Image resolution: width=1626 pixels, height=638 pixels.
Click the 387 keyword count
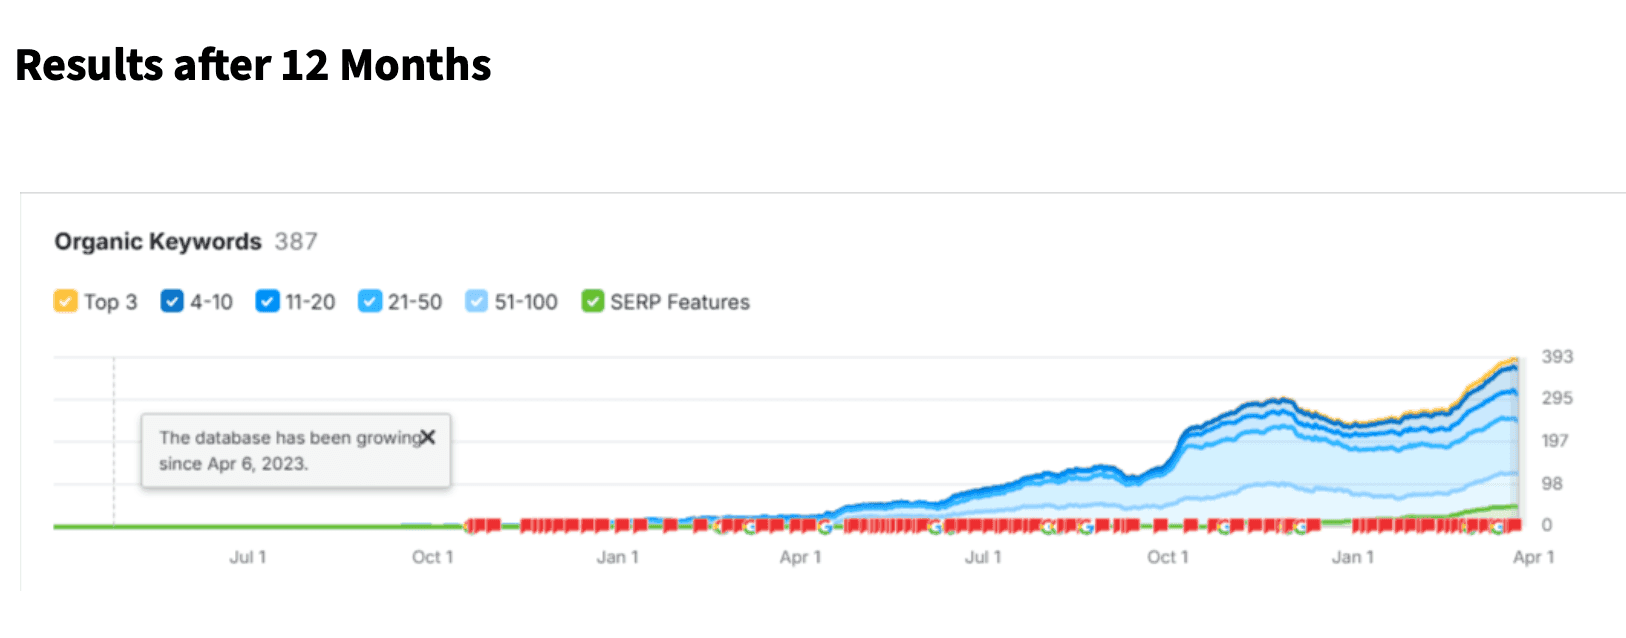296,241
